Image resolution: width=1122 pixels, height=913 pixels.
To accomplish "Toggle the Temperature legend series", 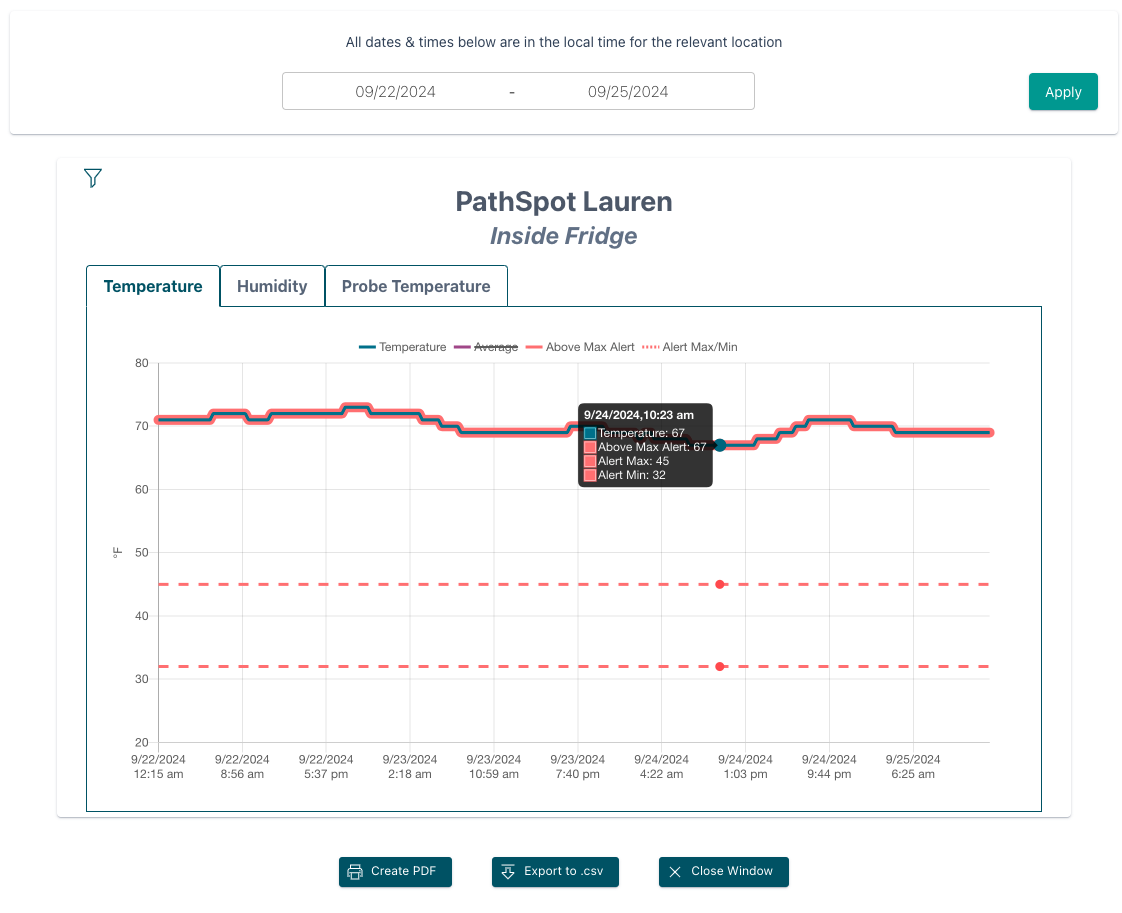I will 402,347.
